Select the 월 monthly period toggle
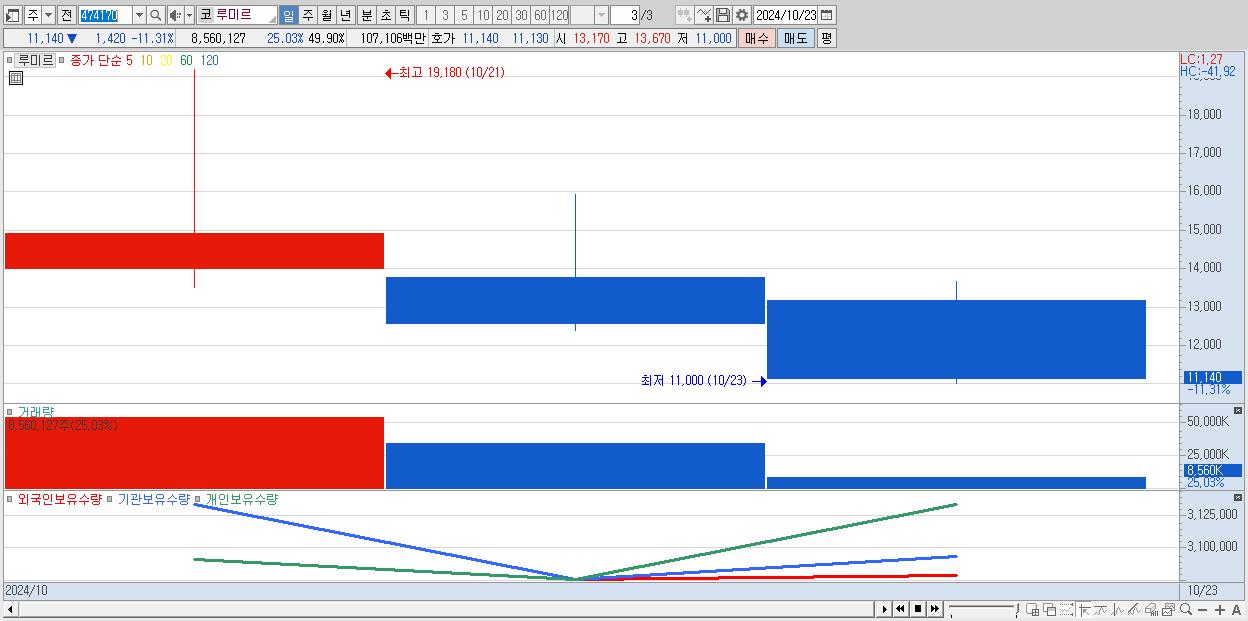 point(326,15)
